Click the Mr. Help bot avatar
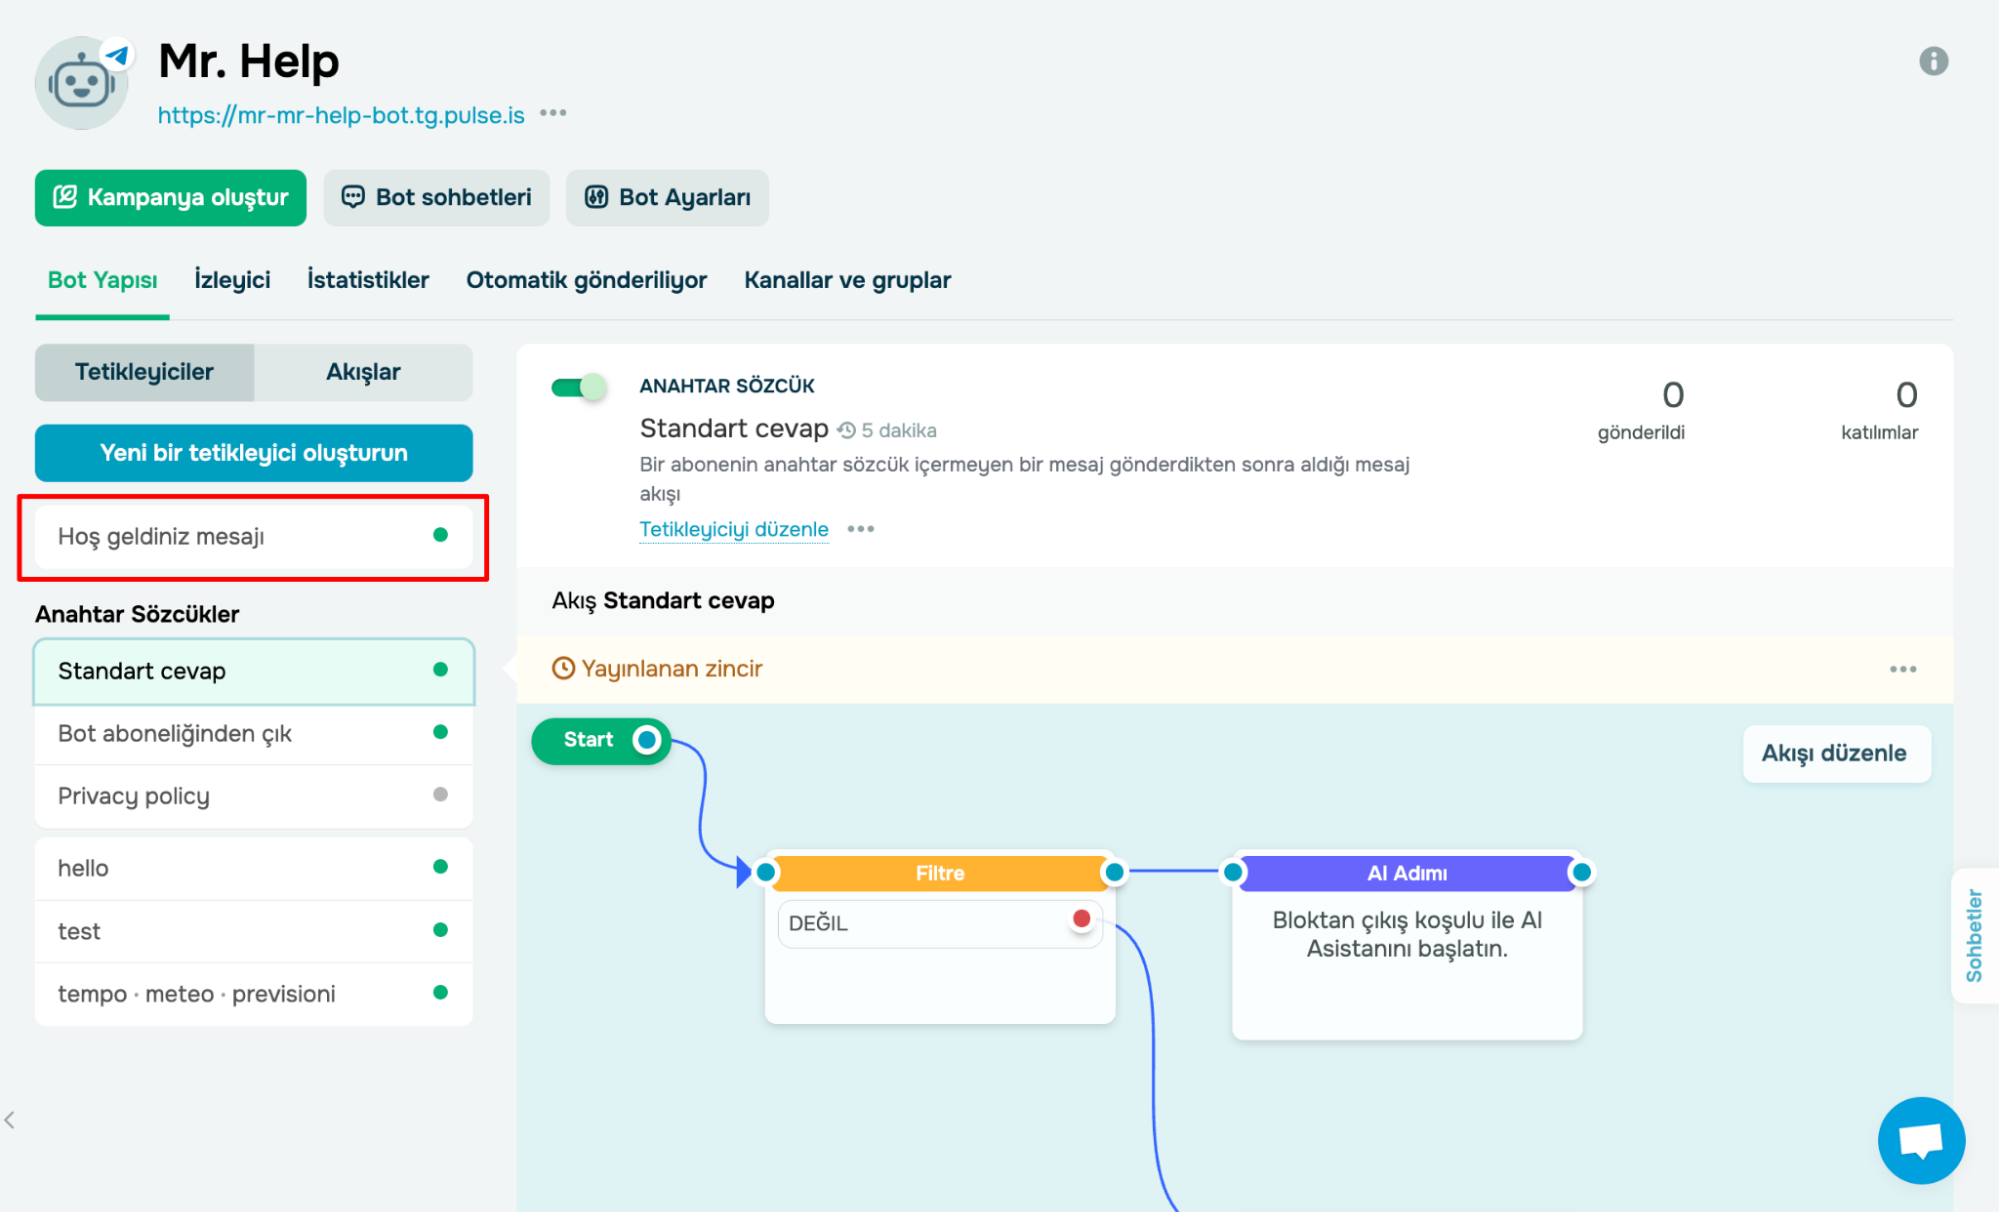1999x1213 pixels. (82, 83)
